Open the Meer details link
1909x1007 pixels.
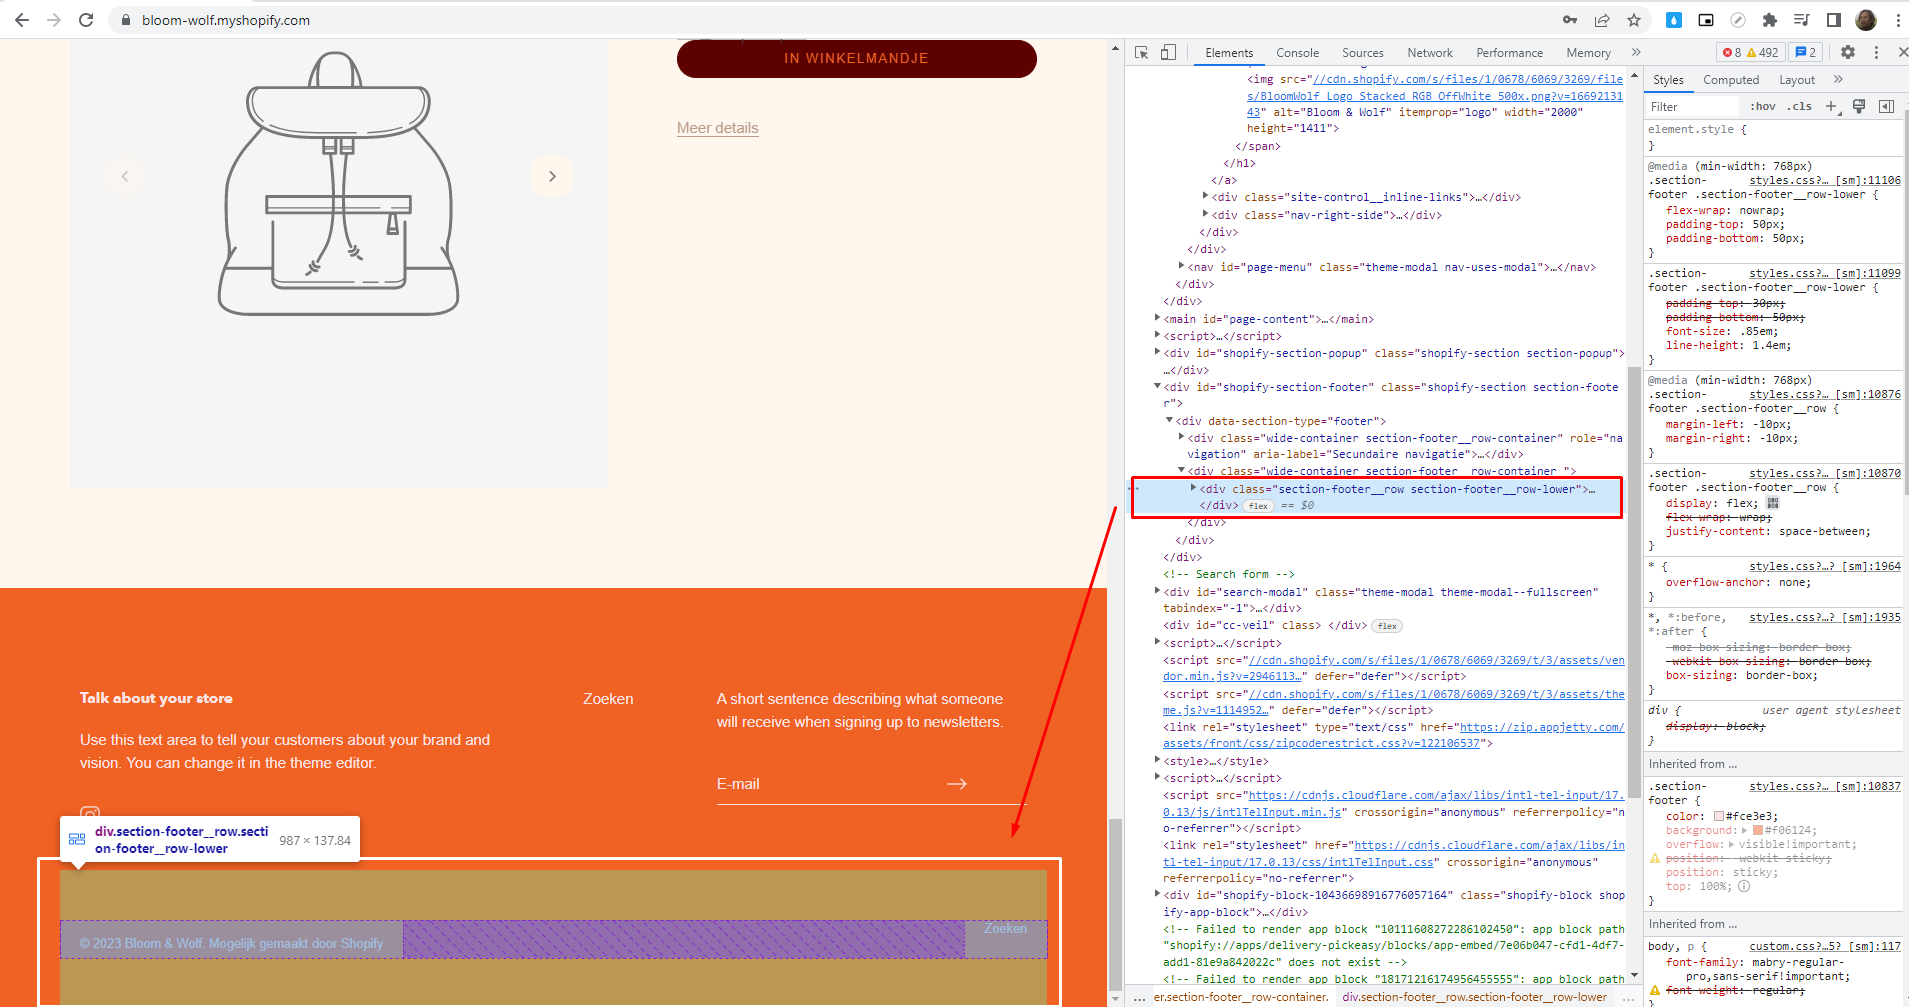coord(718,128)
